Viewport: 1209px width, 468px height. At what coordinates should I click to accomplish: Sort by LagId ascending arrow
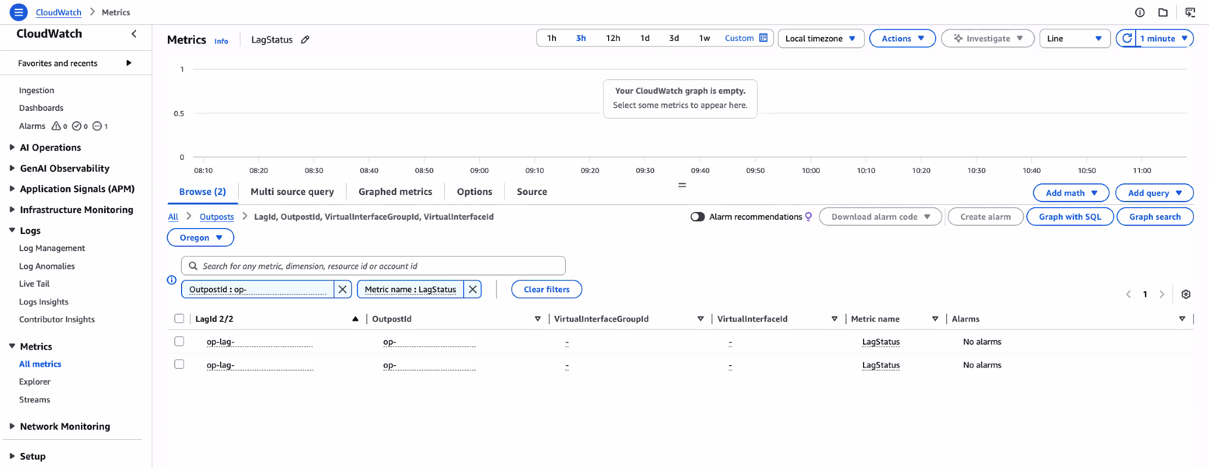point(355,319)
